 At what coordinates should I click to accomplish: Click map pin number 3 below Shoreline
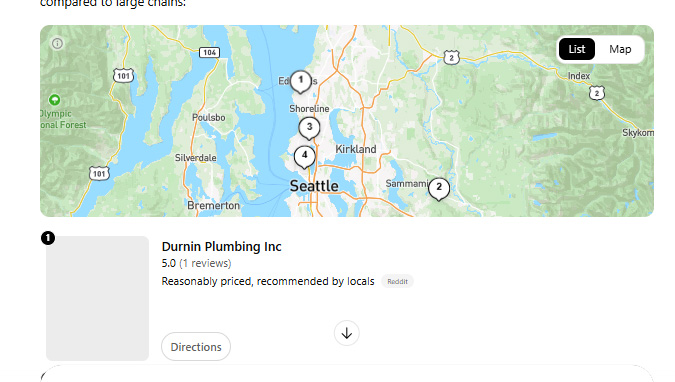(309, 128)
